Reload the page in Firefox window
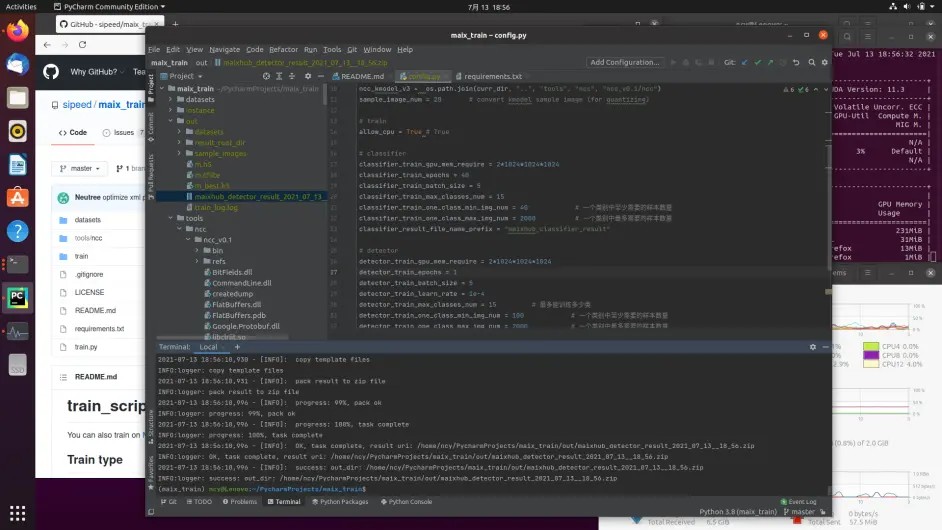The height and width of the screenshot is (530, 942). point(82,44)
